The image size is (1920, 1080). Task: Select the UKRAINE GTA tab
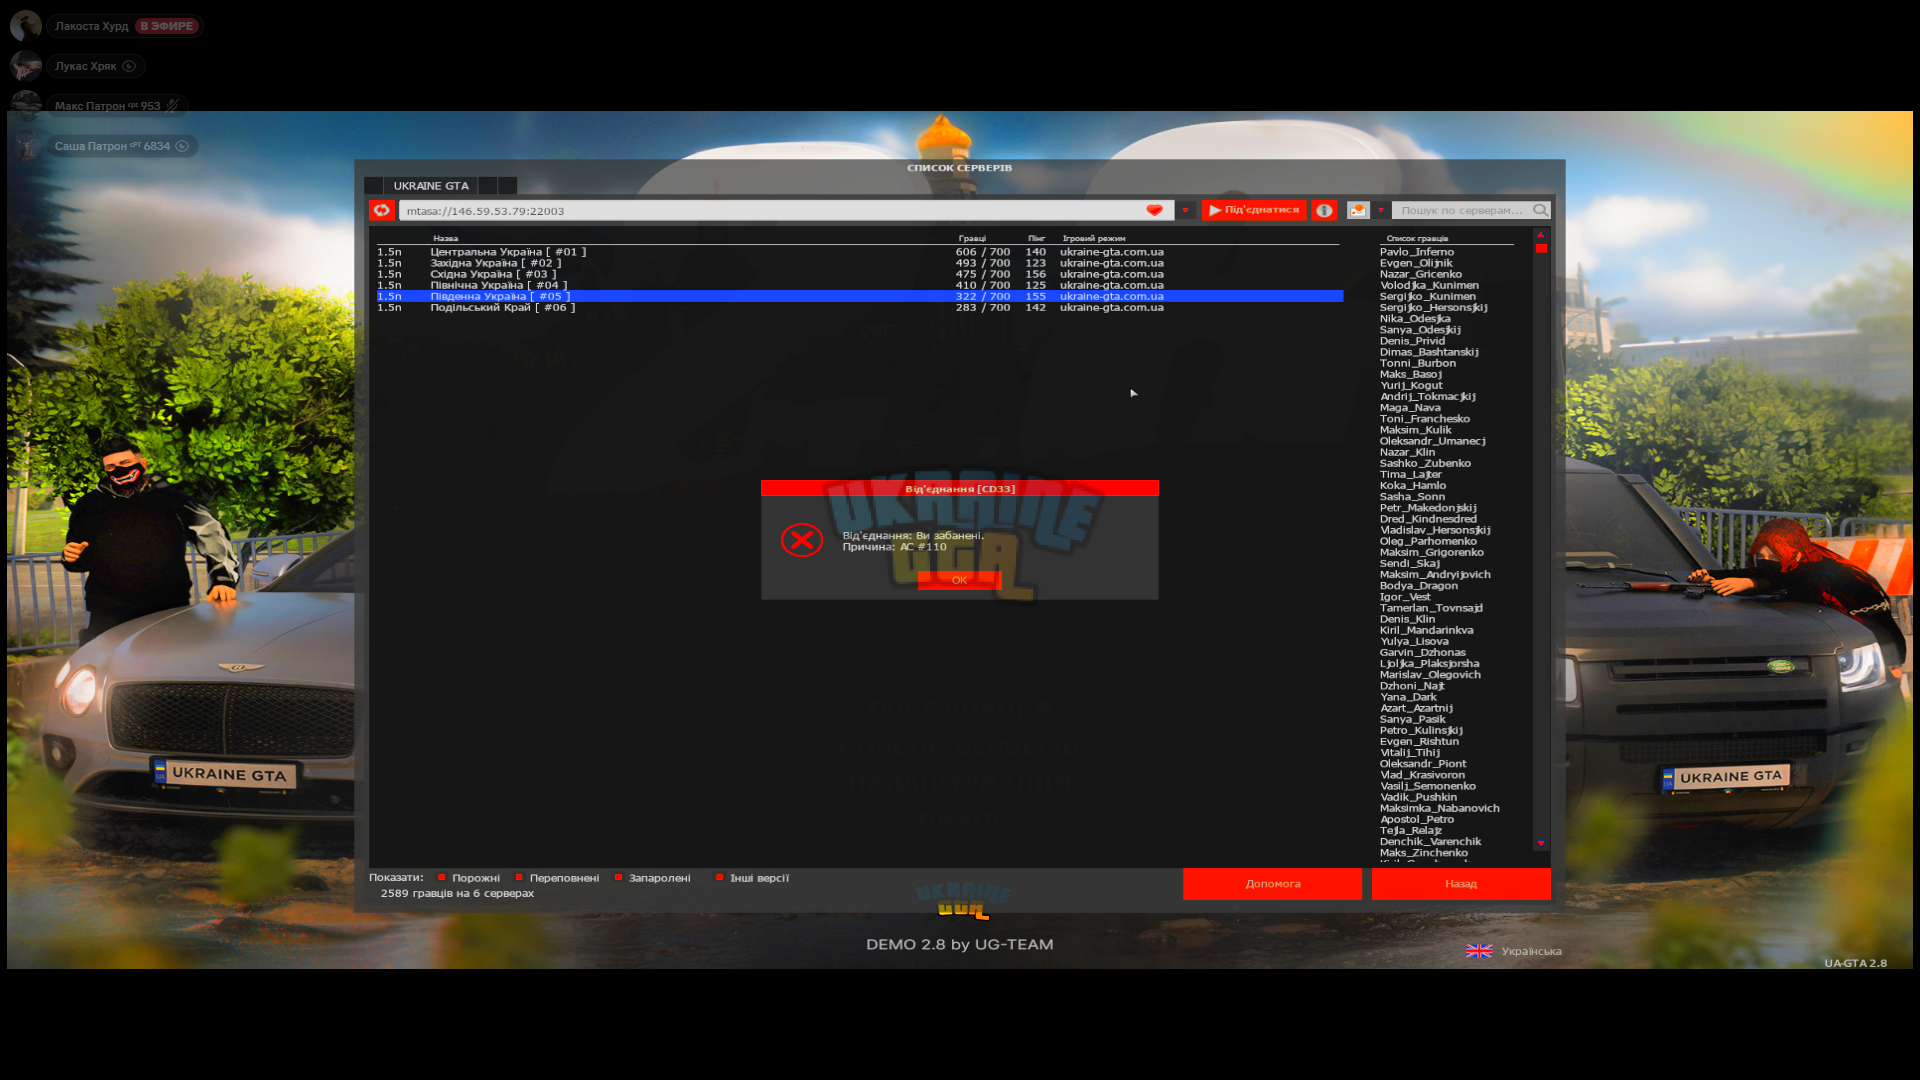(430, 186)
